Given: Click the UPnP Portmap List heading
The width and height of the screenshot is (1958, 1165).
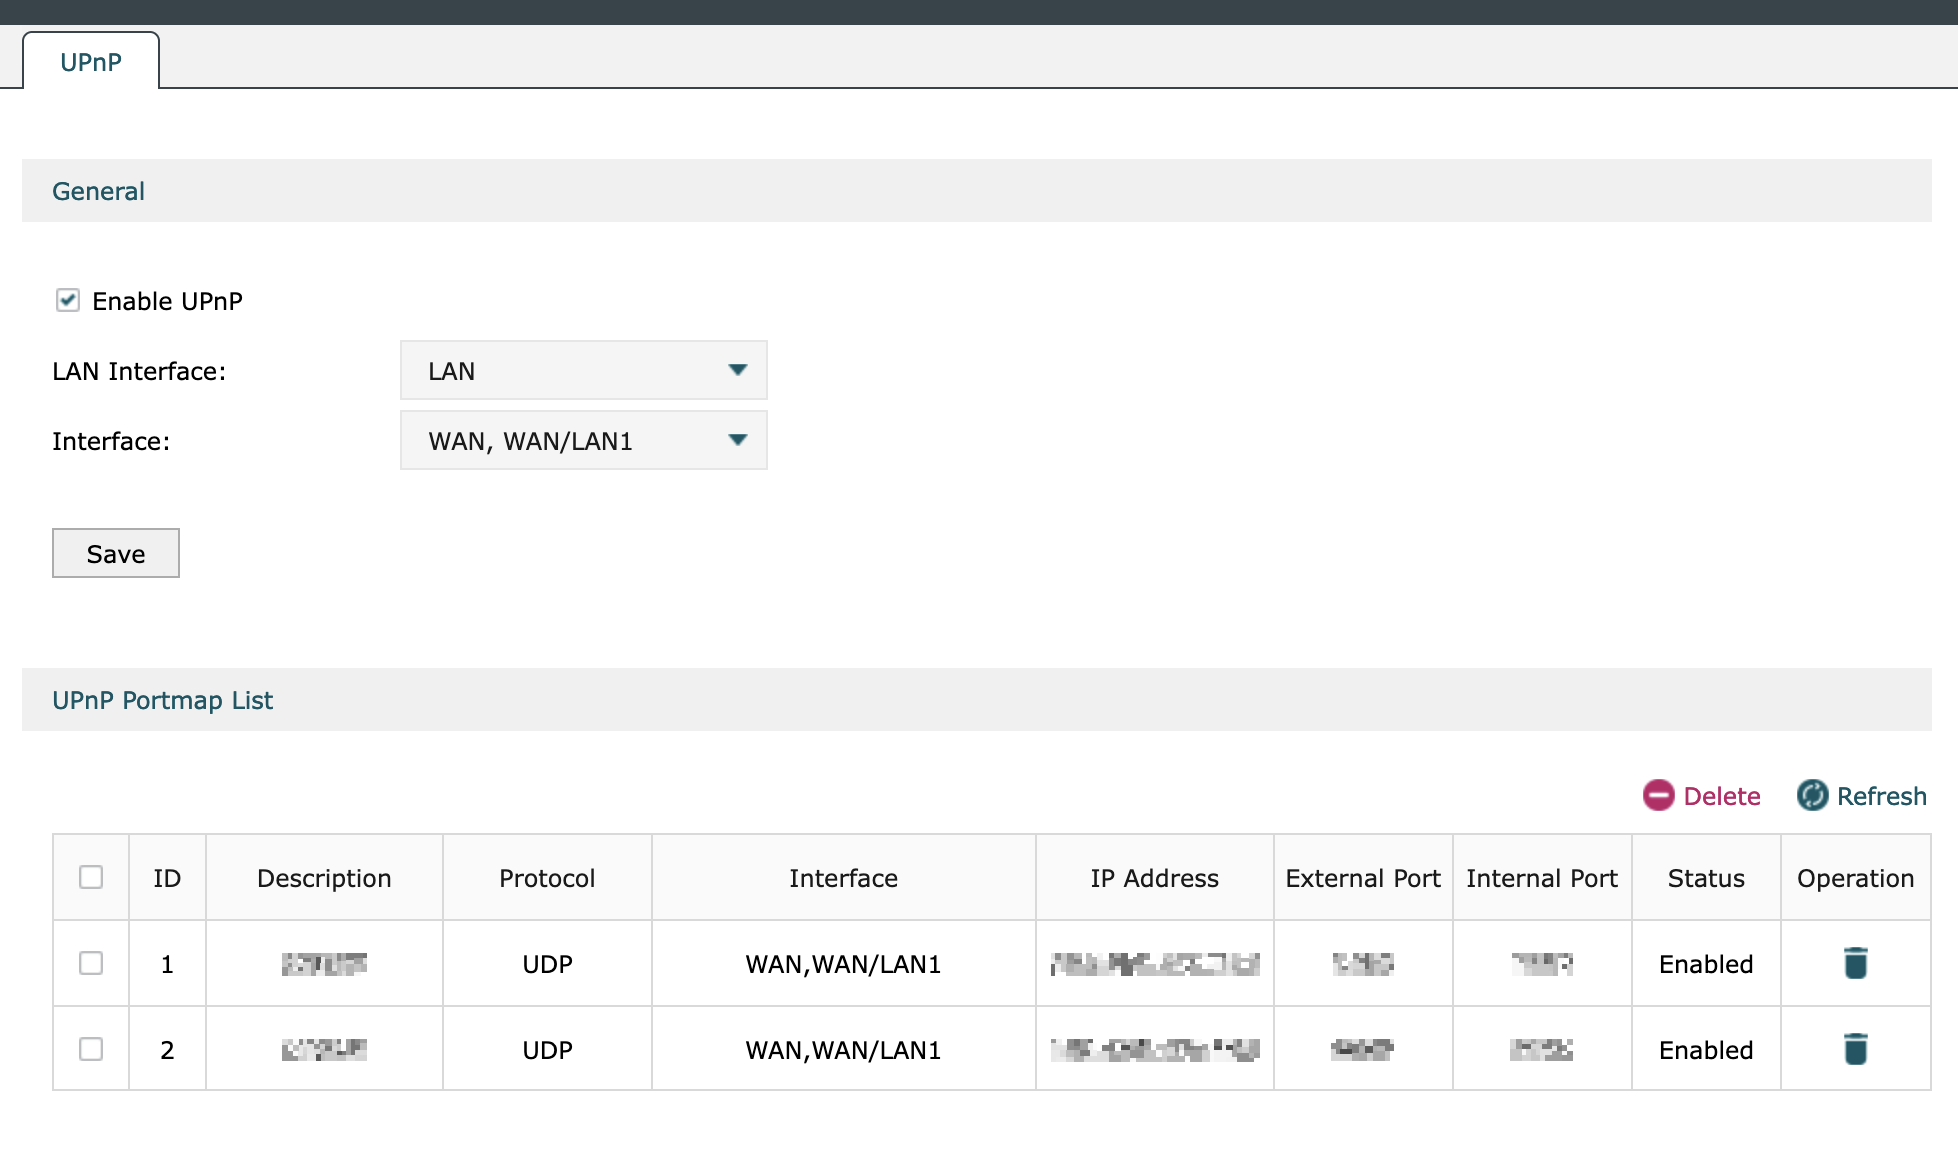Looking at the screenshot, I should click(163, 699).
